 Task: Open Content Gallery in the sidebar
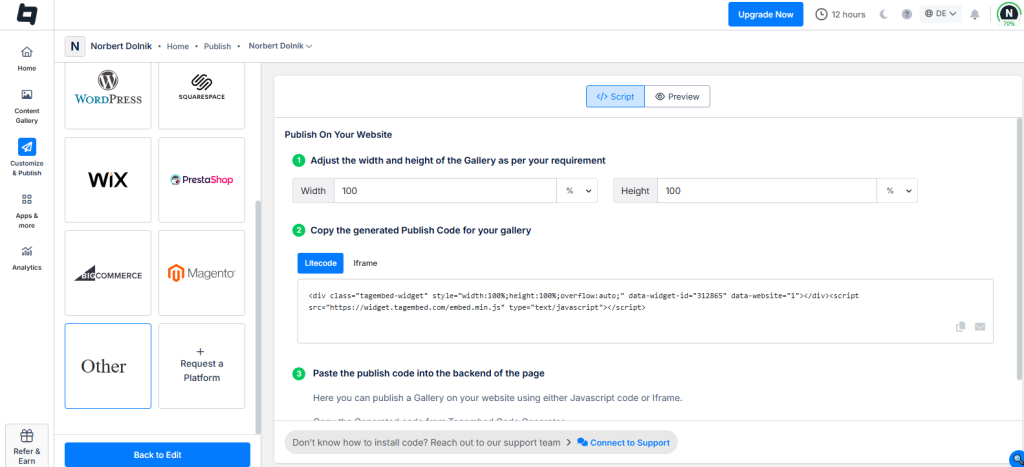27,106
